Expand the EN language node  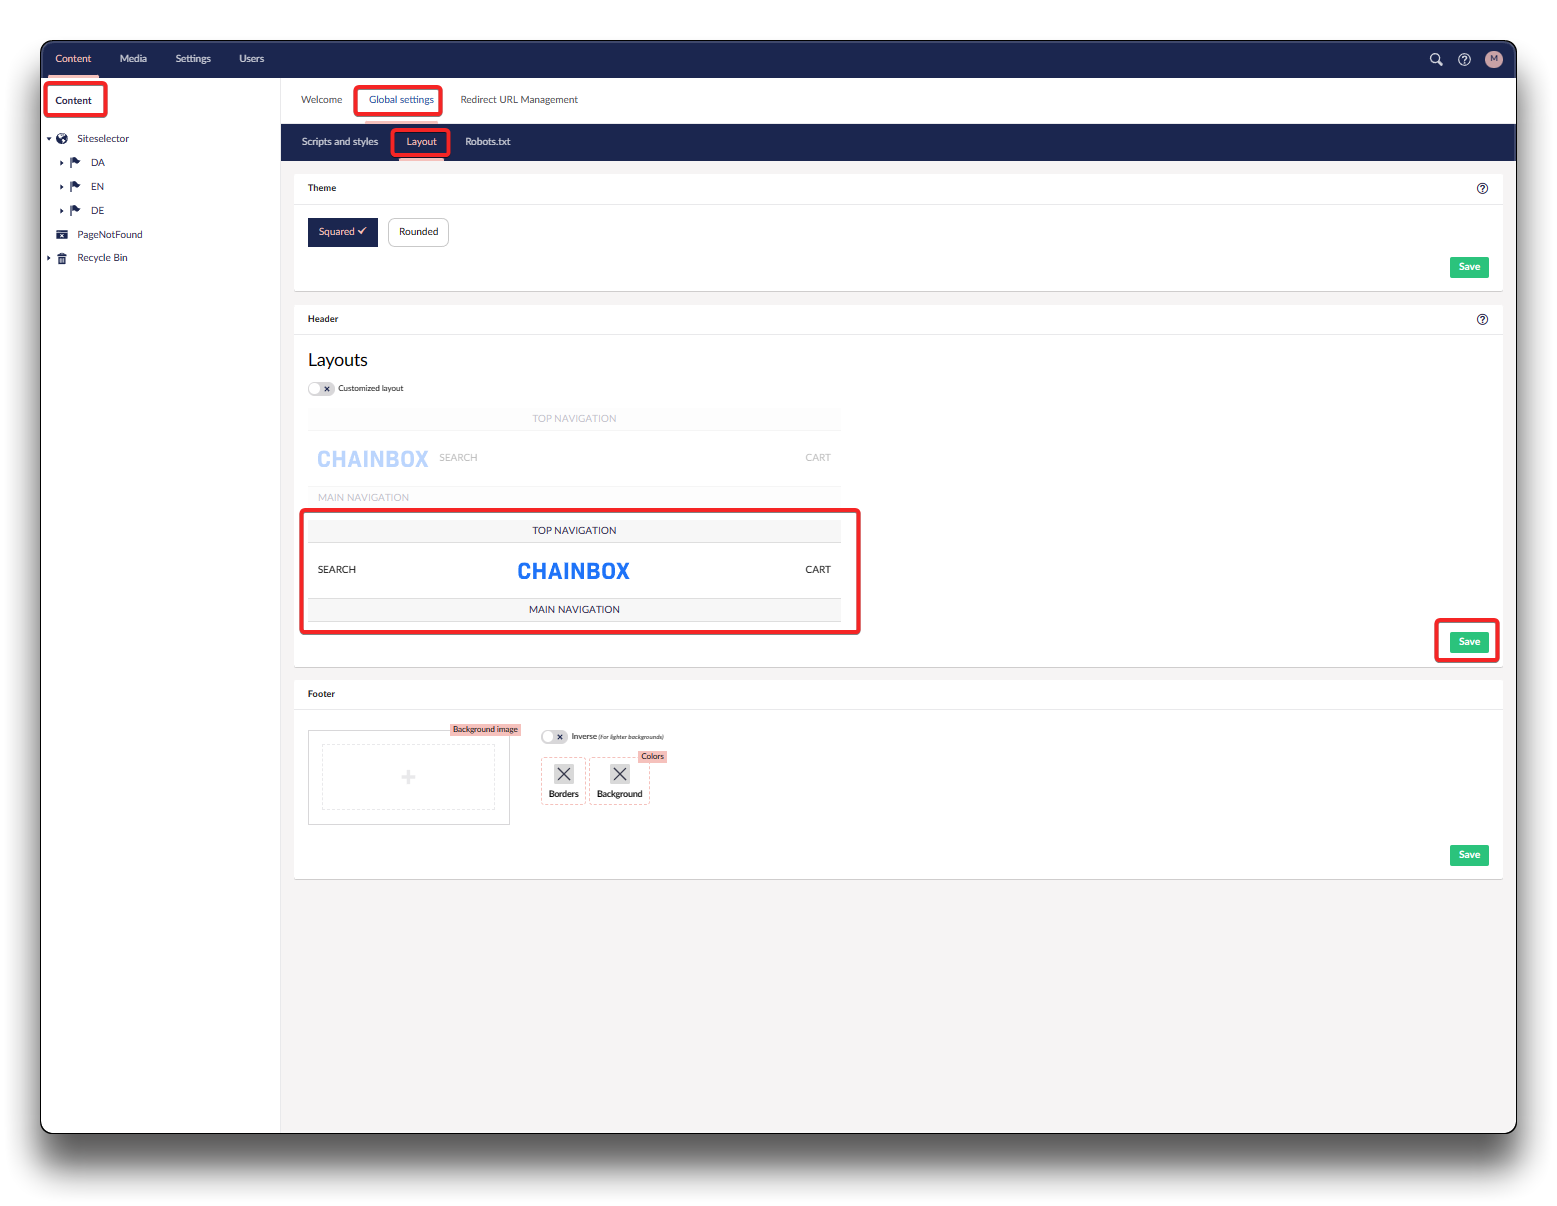pos(61,187)
